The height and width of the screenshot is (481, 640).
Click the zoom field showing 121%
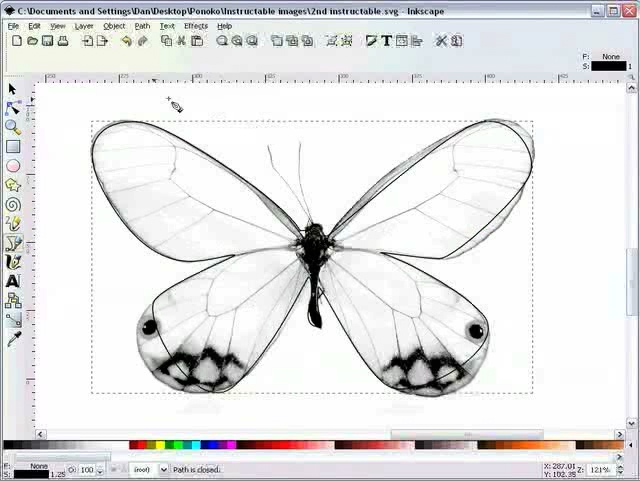(601, 470)
